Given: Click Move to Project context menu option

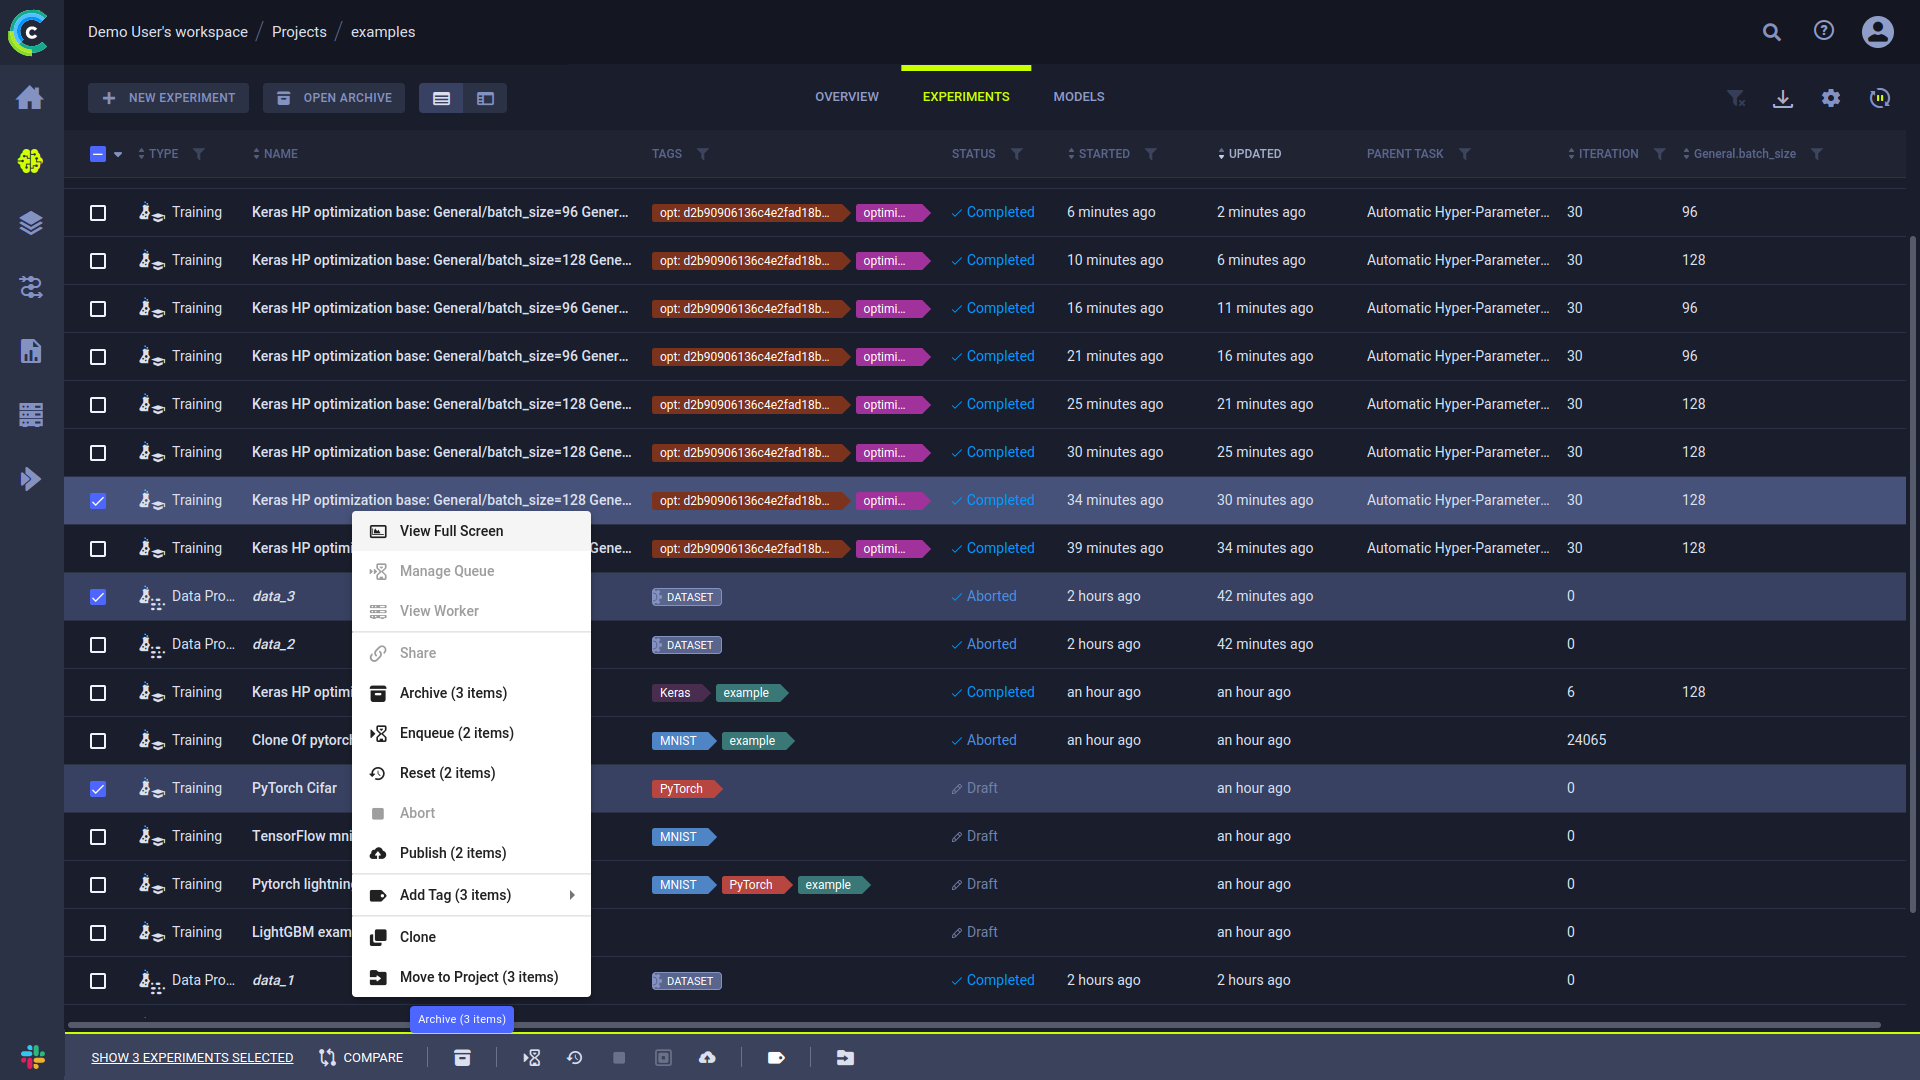Looking at the screenshot, I should pos(479,976).
